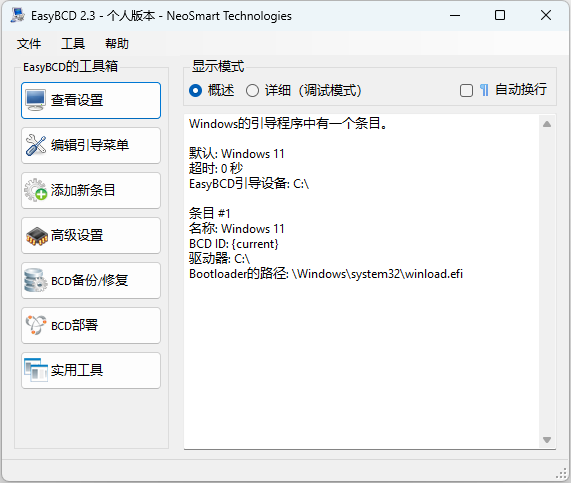571x483 pixels.
Task: Select the 详细 (调试模式) radio button
Action: tap(252, 90)
